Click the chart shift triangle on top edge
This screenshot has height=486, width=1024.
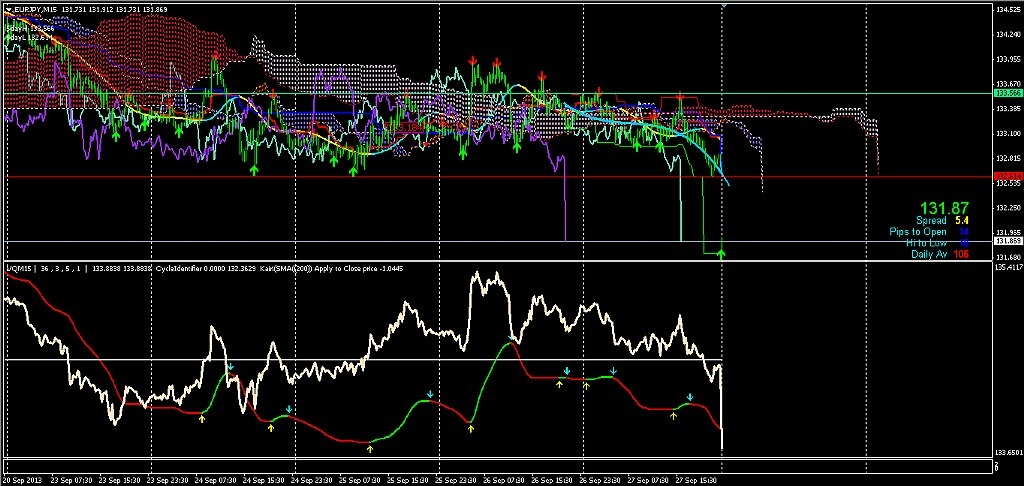tap(723, 8)
